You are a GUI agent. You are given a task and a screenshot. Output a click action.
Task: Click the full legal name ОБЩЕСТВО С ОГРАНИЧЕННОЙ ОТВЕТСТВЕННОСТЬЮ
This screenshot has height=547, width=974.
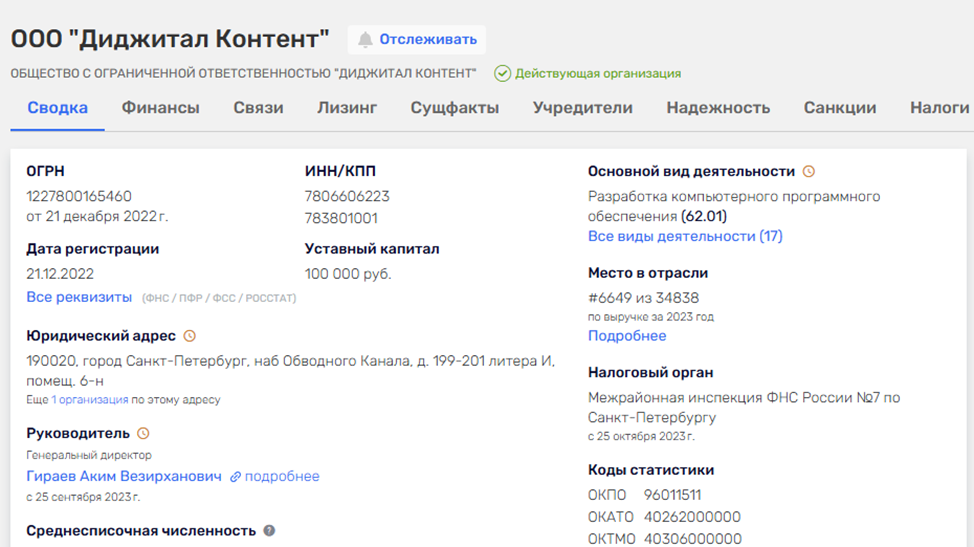pyautogui.click(x=244, y=74)
